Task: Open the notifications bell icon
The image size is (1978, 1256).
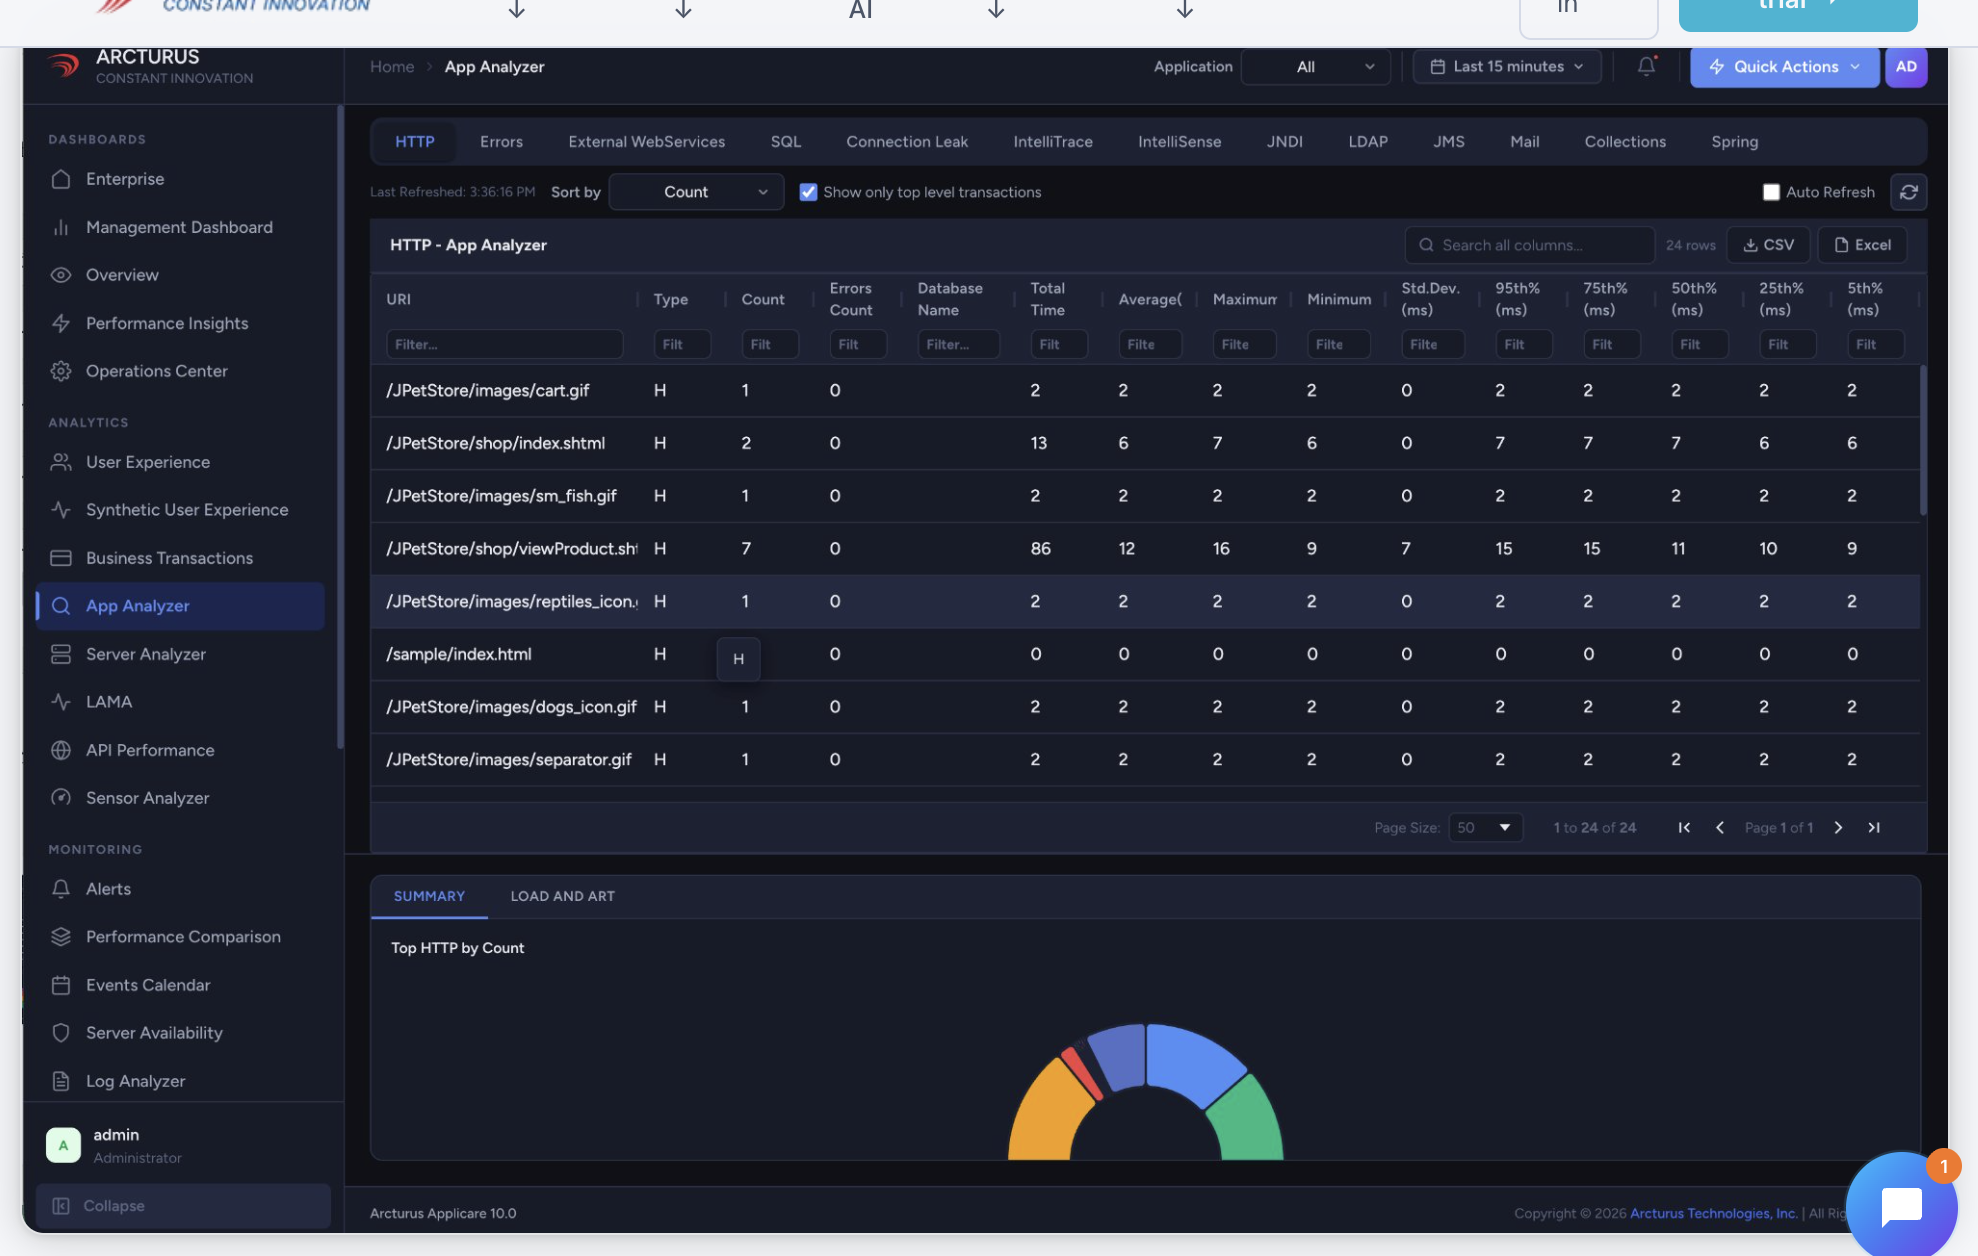Action: [1646, 66]
